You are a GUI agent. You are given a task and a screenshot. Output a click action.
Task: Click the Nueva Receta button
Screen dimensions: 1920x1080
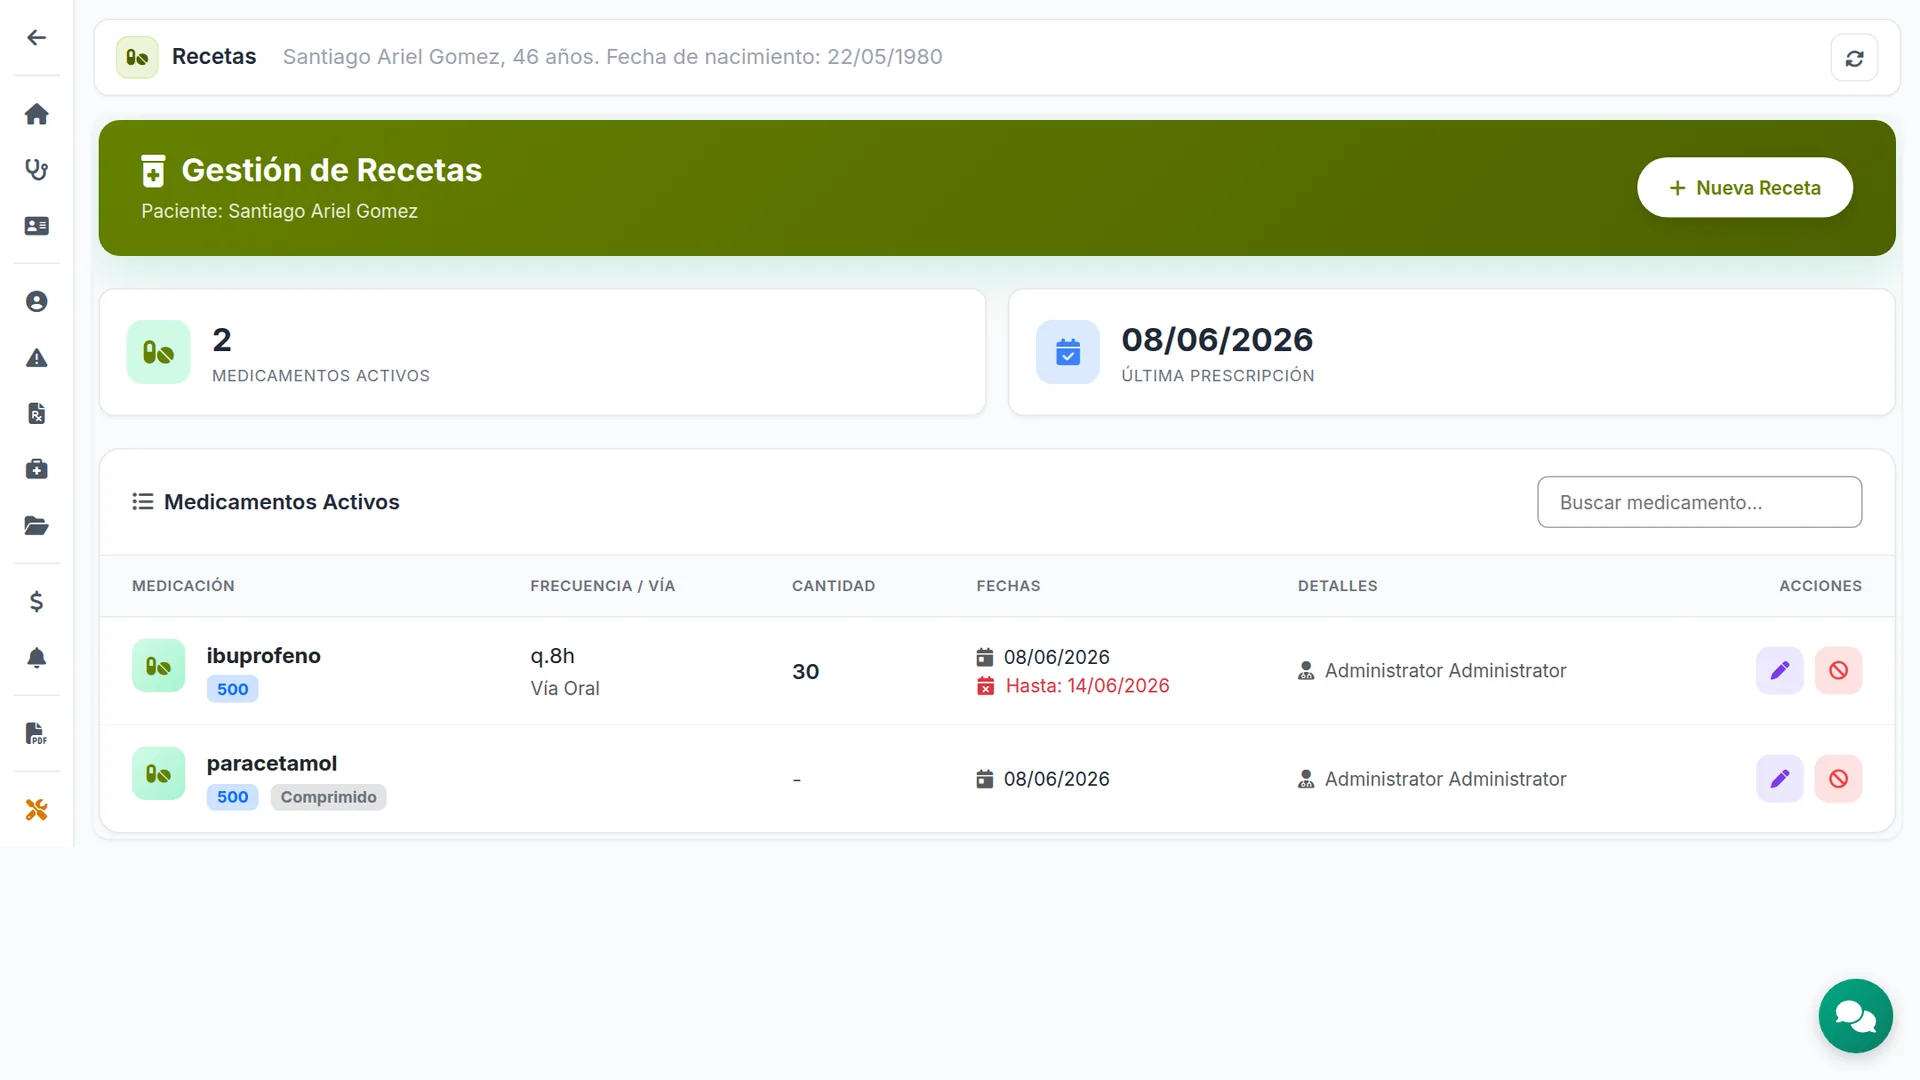coord(1744,188)
